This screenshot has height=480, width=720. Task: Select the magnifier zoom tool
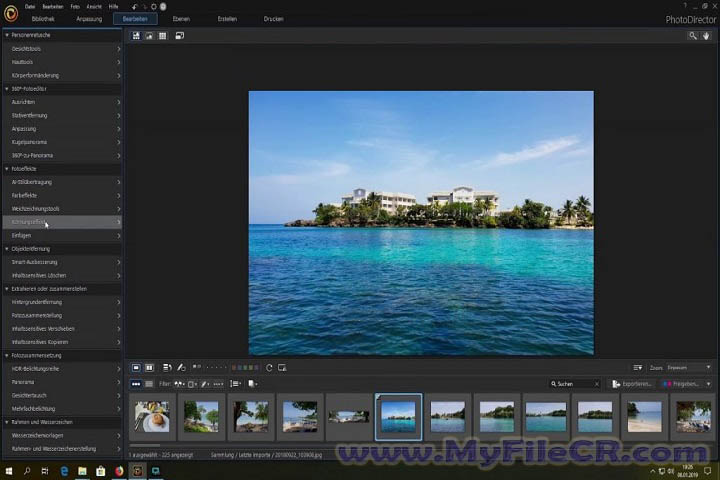pyautogui.click(x=692, y=36)
